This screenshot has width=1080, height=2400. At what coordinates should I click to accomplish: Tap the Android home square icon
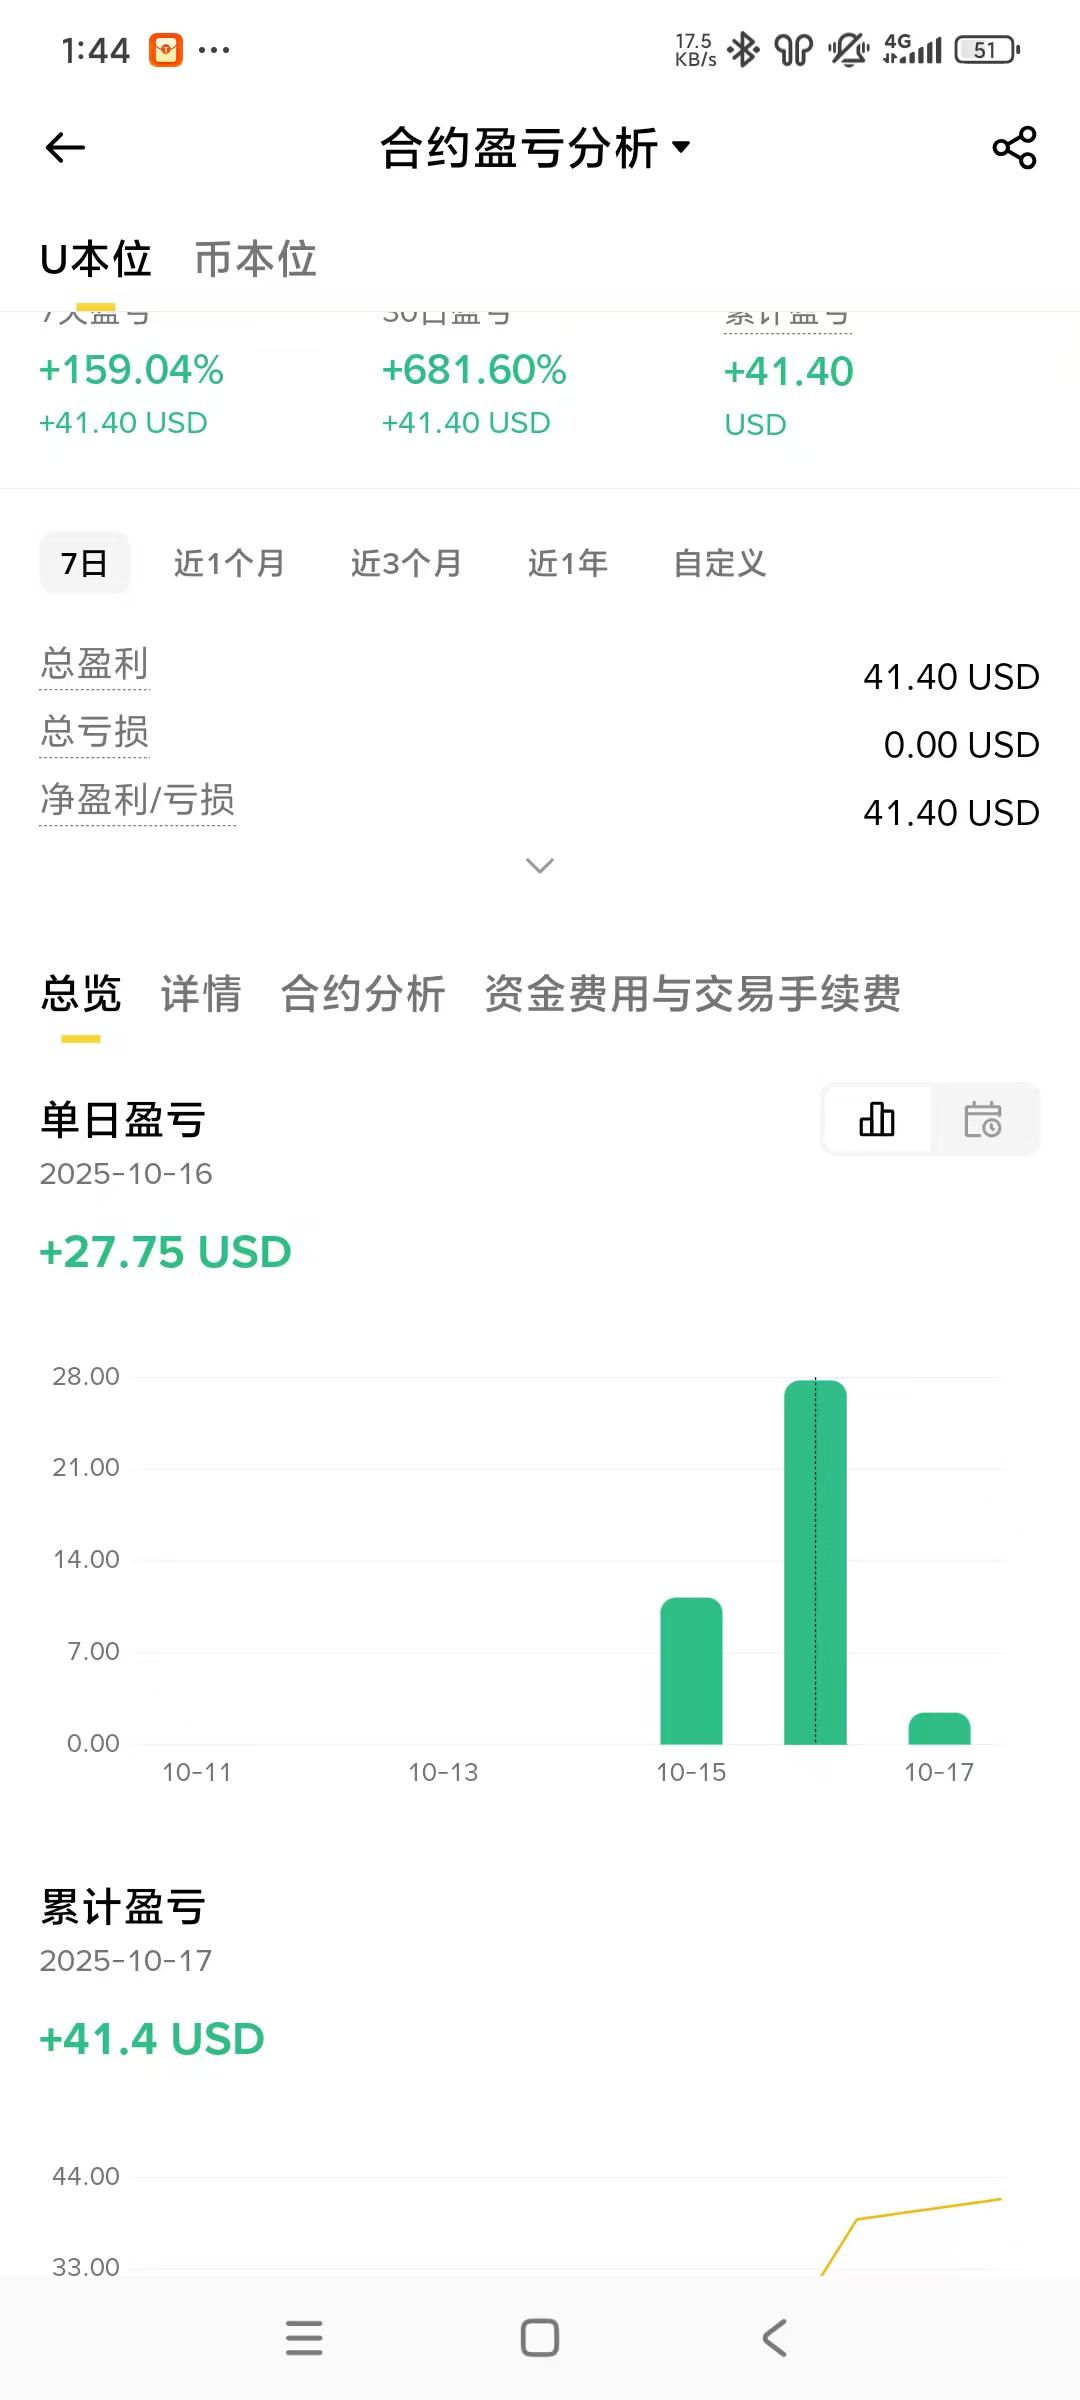540,2338
